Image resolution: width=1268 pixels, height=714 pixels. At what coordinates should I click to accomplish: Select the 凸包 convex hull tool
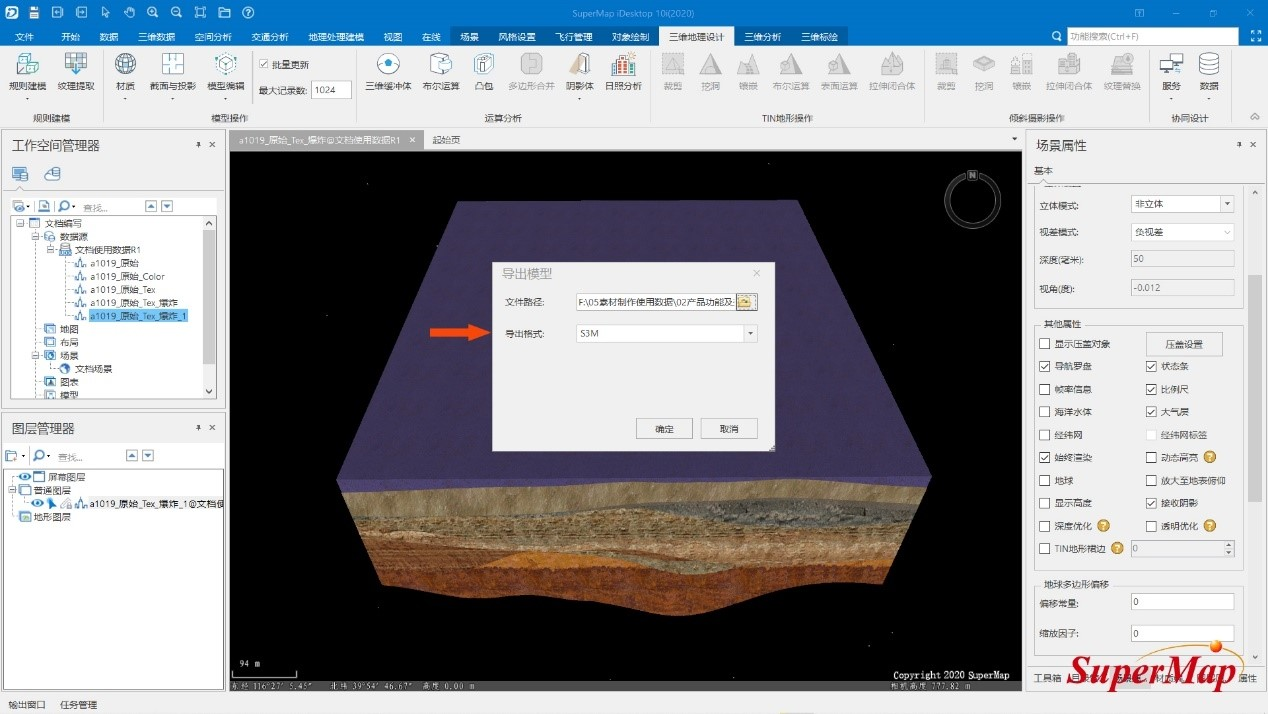(484, 72)
